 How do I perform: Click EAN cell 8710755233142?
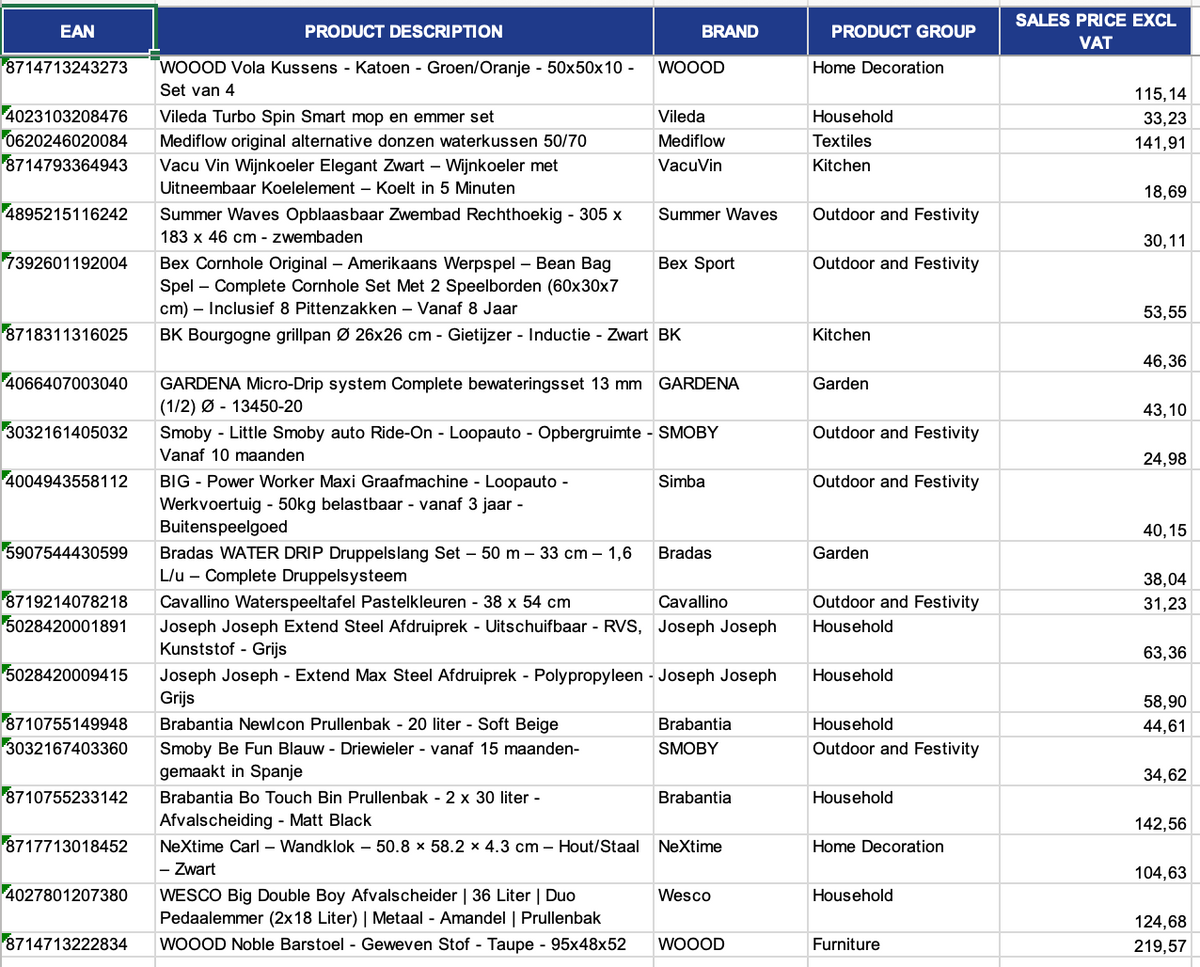[x=78, y=809]
